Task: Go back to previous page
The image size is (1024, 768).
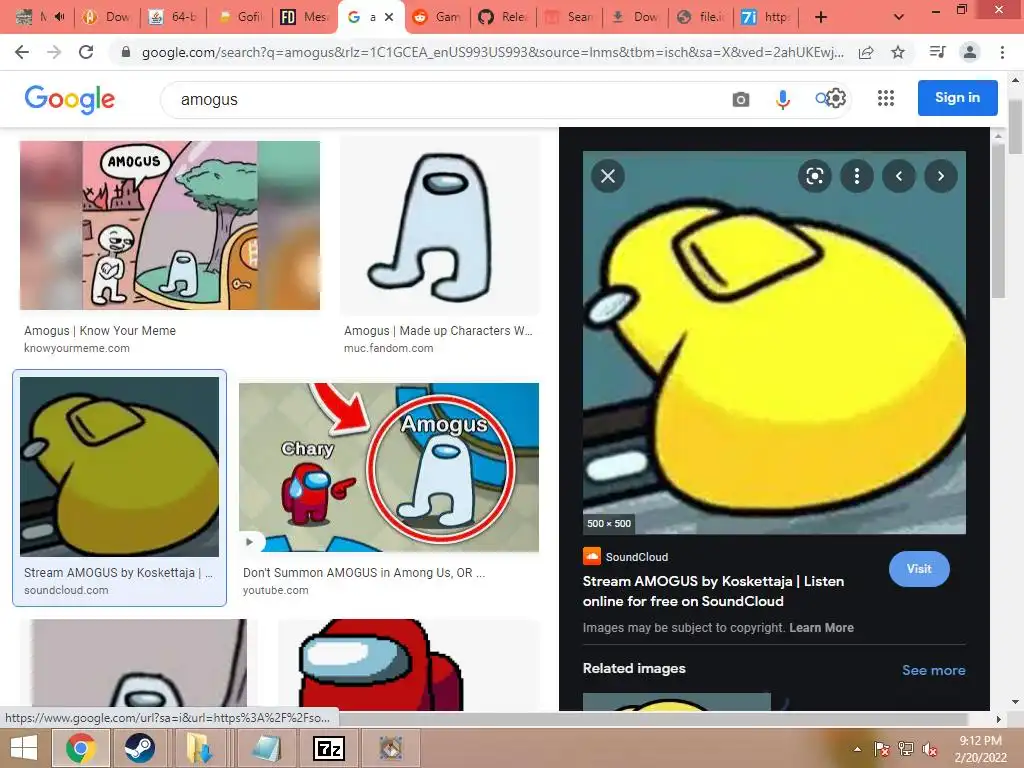Action: click(22, 52)
